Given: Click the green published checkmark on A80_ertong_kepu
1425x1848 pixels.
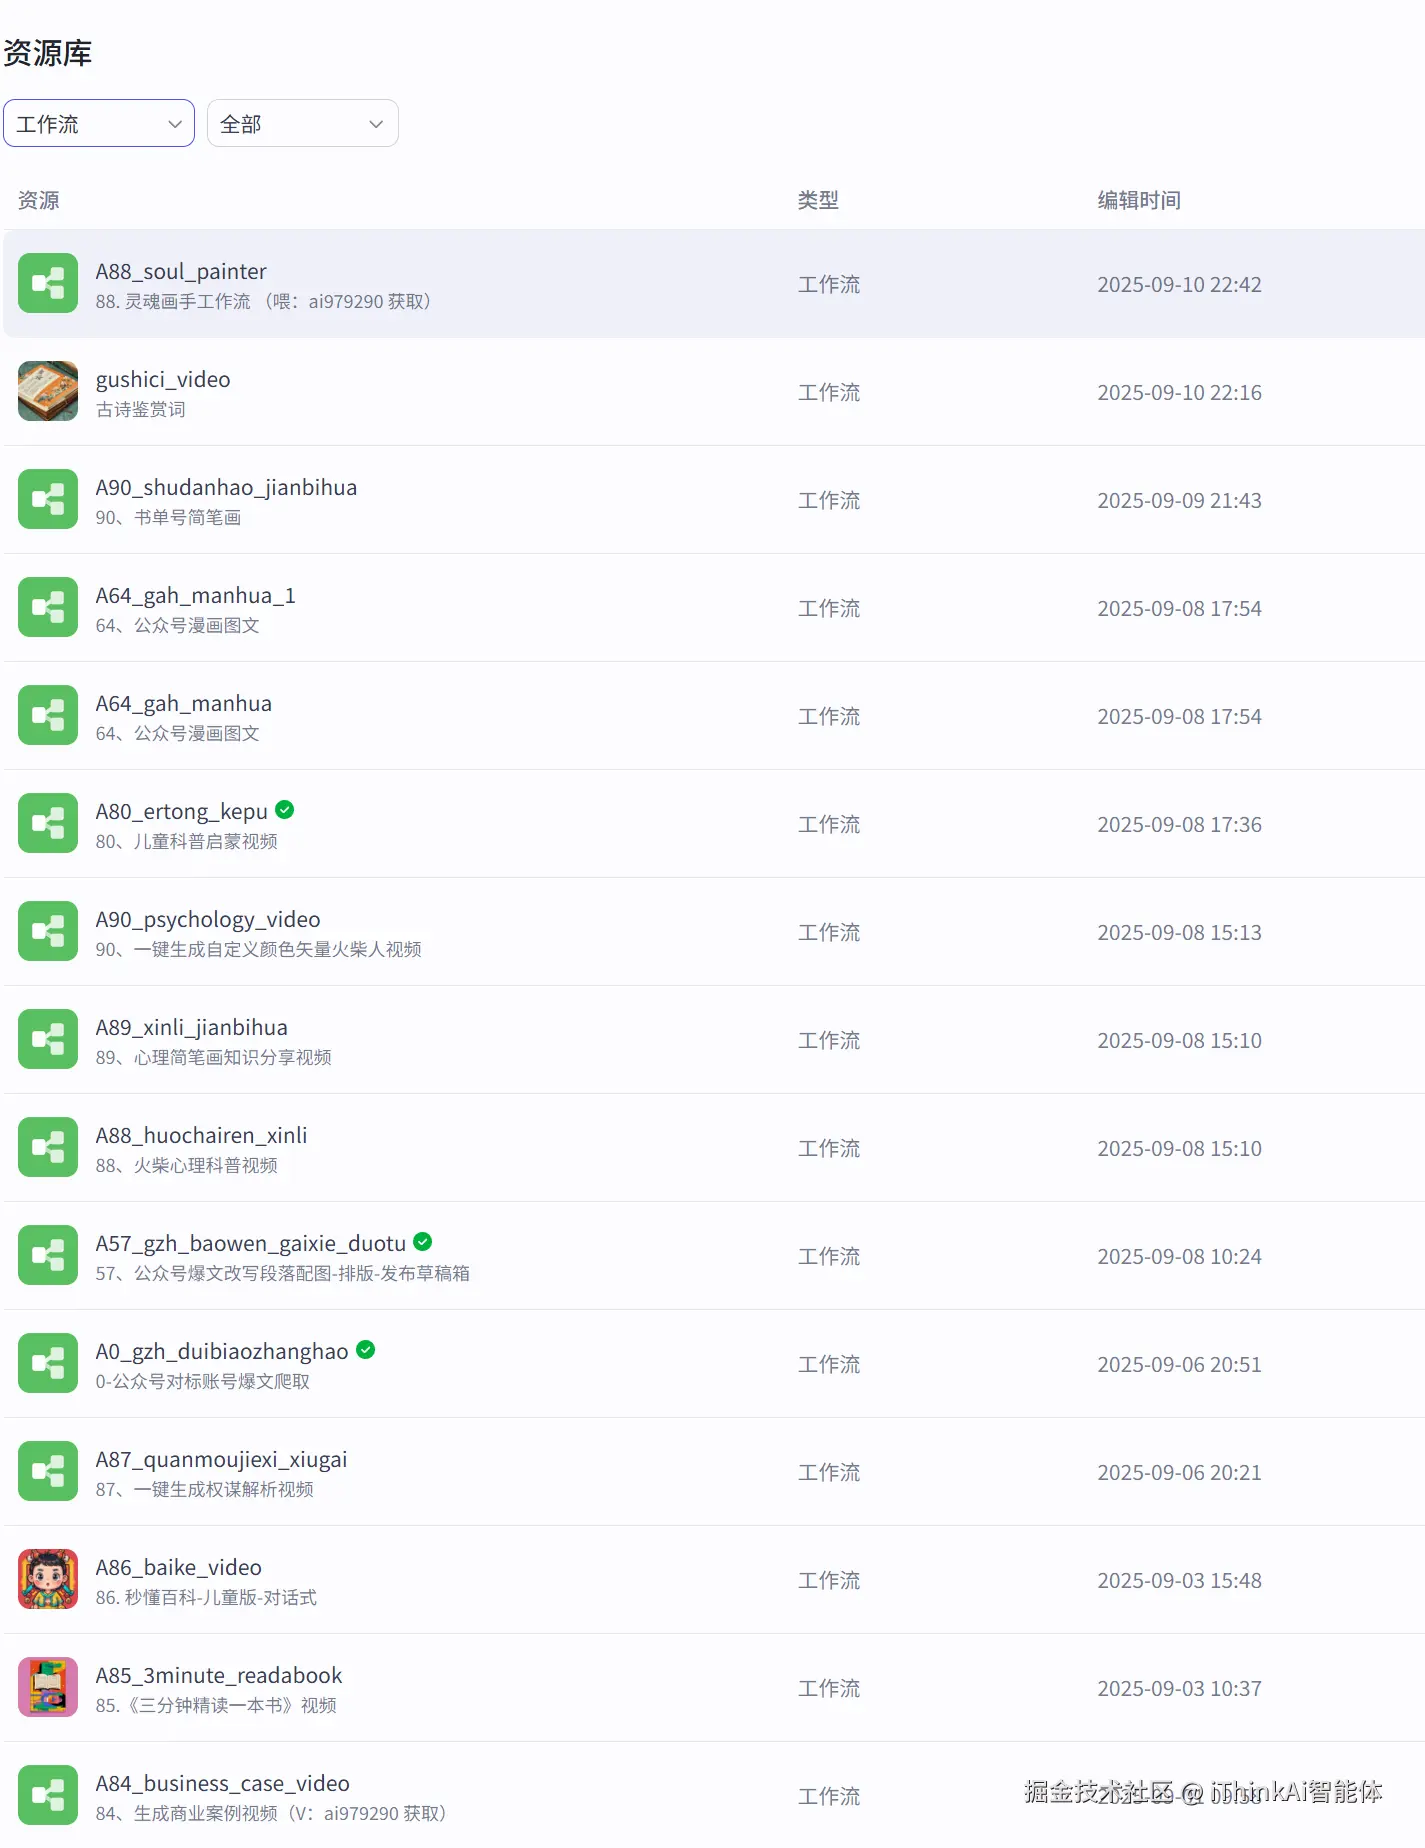Looking at the screenshot, I should (x=285, y=810).
